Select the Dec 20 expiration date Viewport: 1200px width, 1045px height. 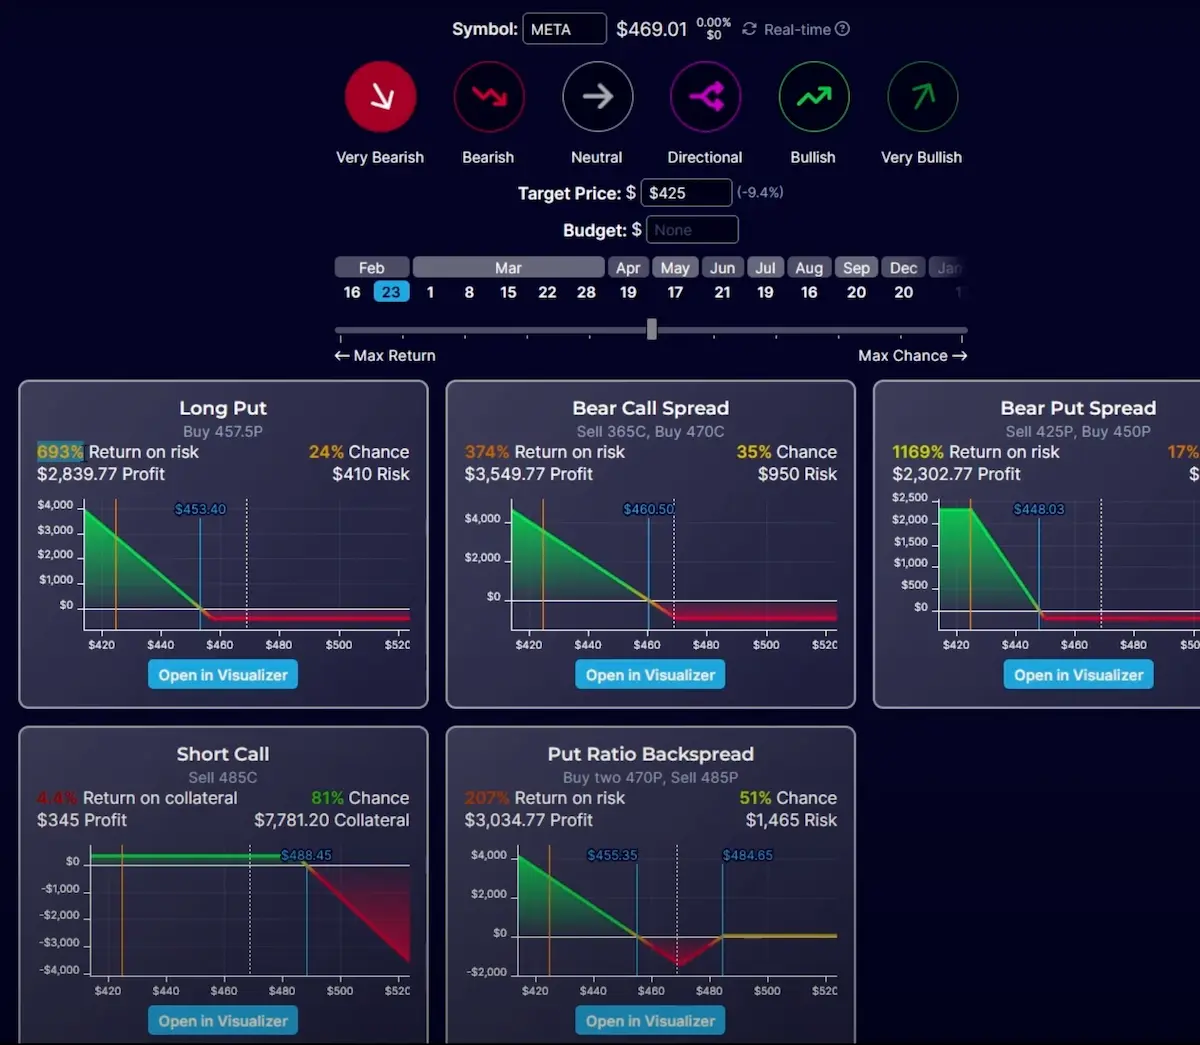[903, 292]
